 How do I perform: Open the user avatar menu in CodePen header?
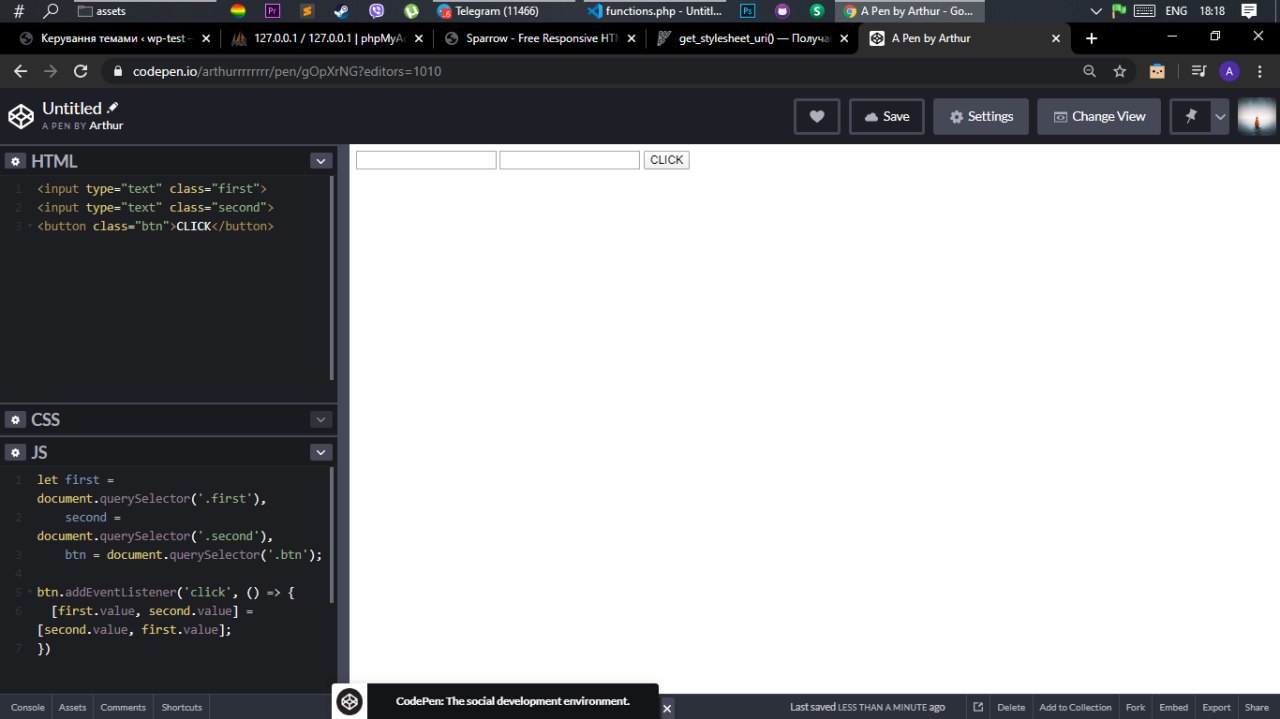pos(1257,116)
